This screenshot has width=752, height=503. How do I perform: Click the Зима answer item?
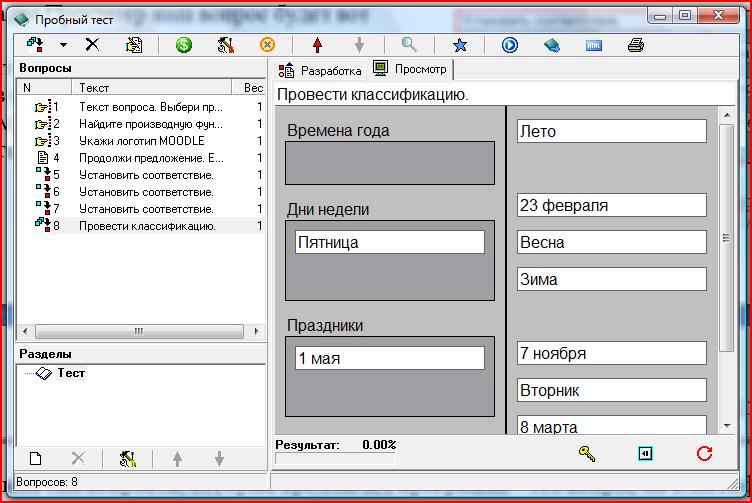tap(611, 279)
